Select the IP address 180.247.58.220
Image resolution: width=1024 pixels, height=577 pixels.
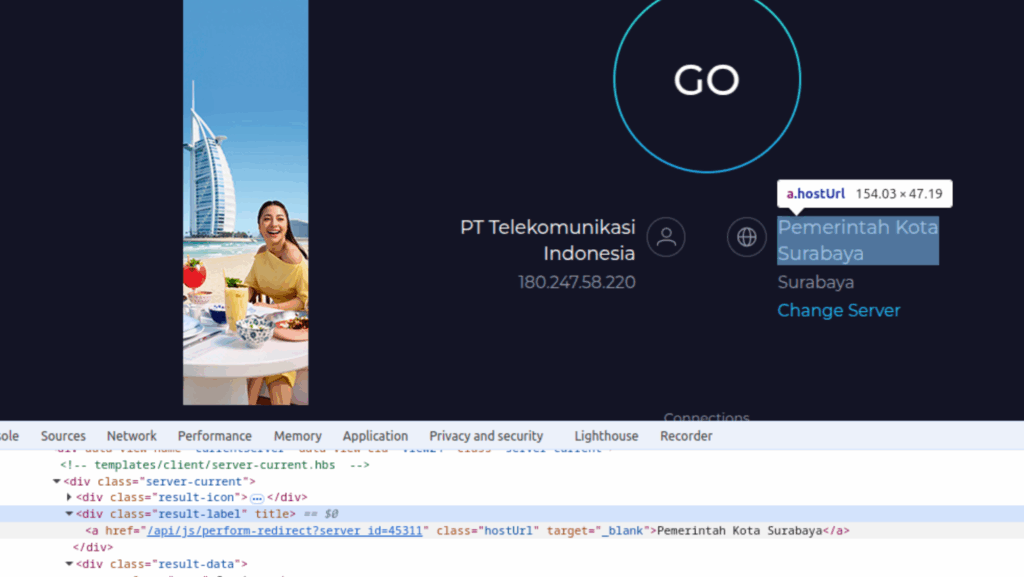click(x=577, y=282)
